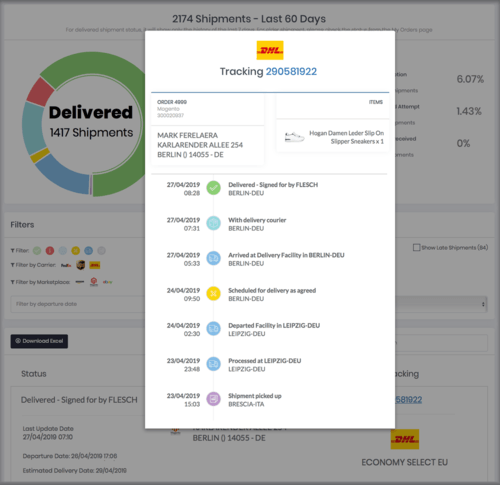Filter by Amazon marketplace logo
The image size is (500, 485).
pyautogui.click(x=80, y=282)
